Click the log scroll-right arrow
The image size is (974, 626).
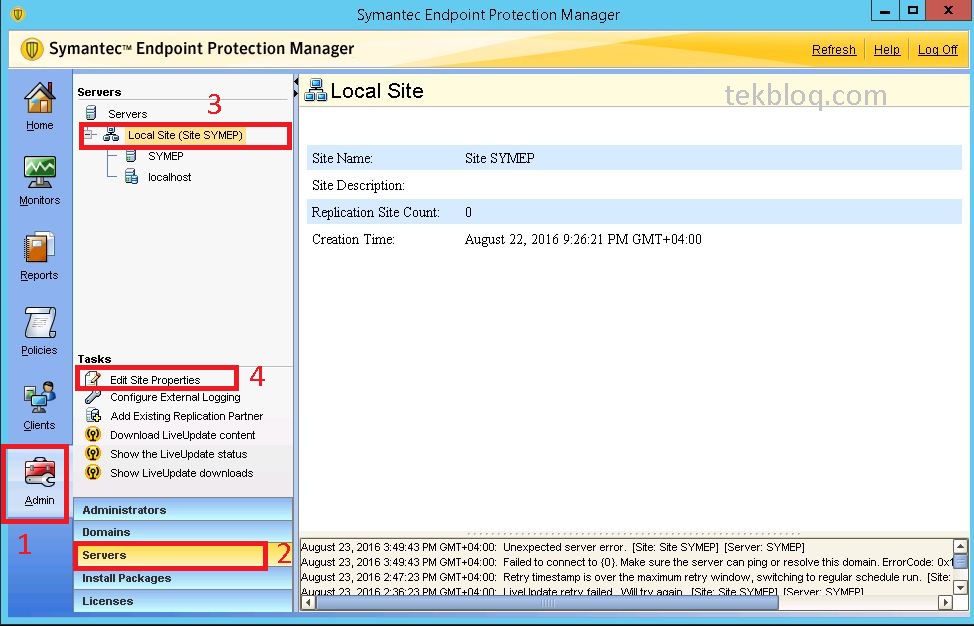click(x=945, y=602)
